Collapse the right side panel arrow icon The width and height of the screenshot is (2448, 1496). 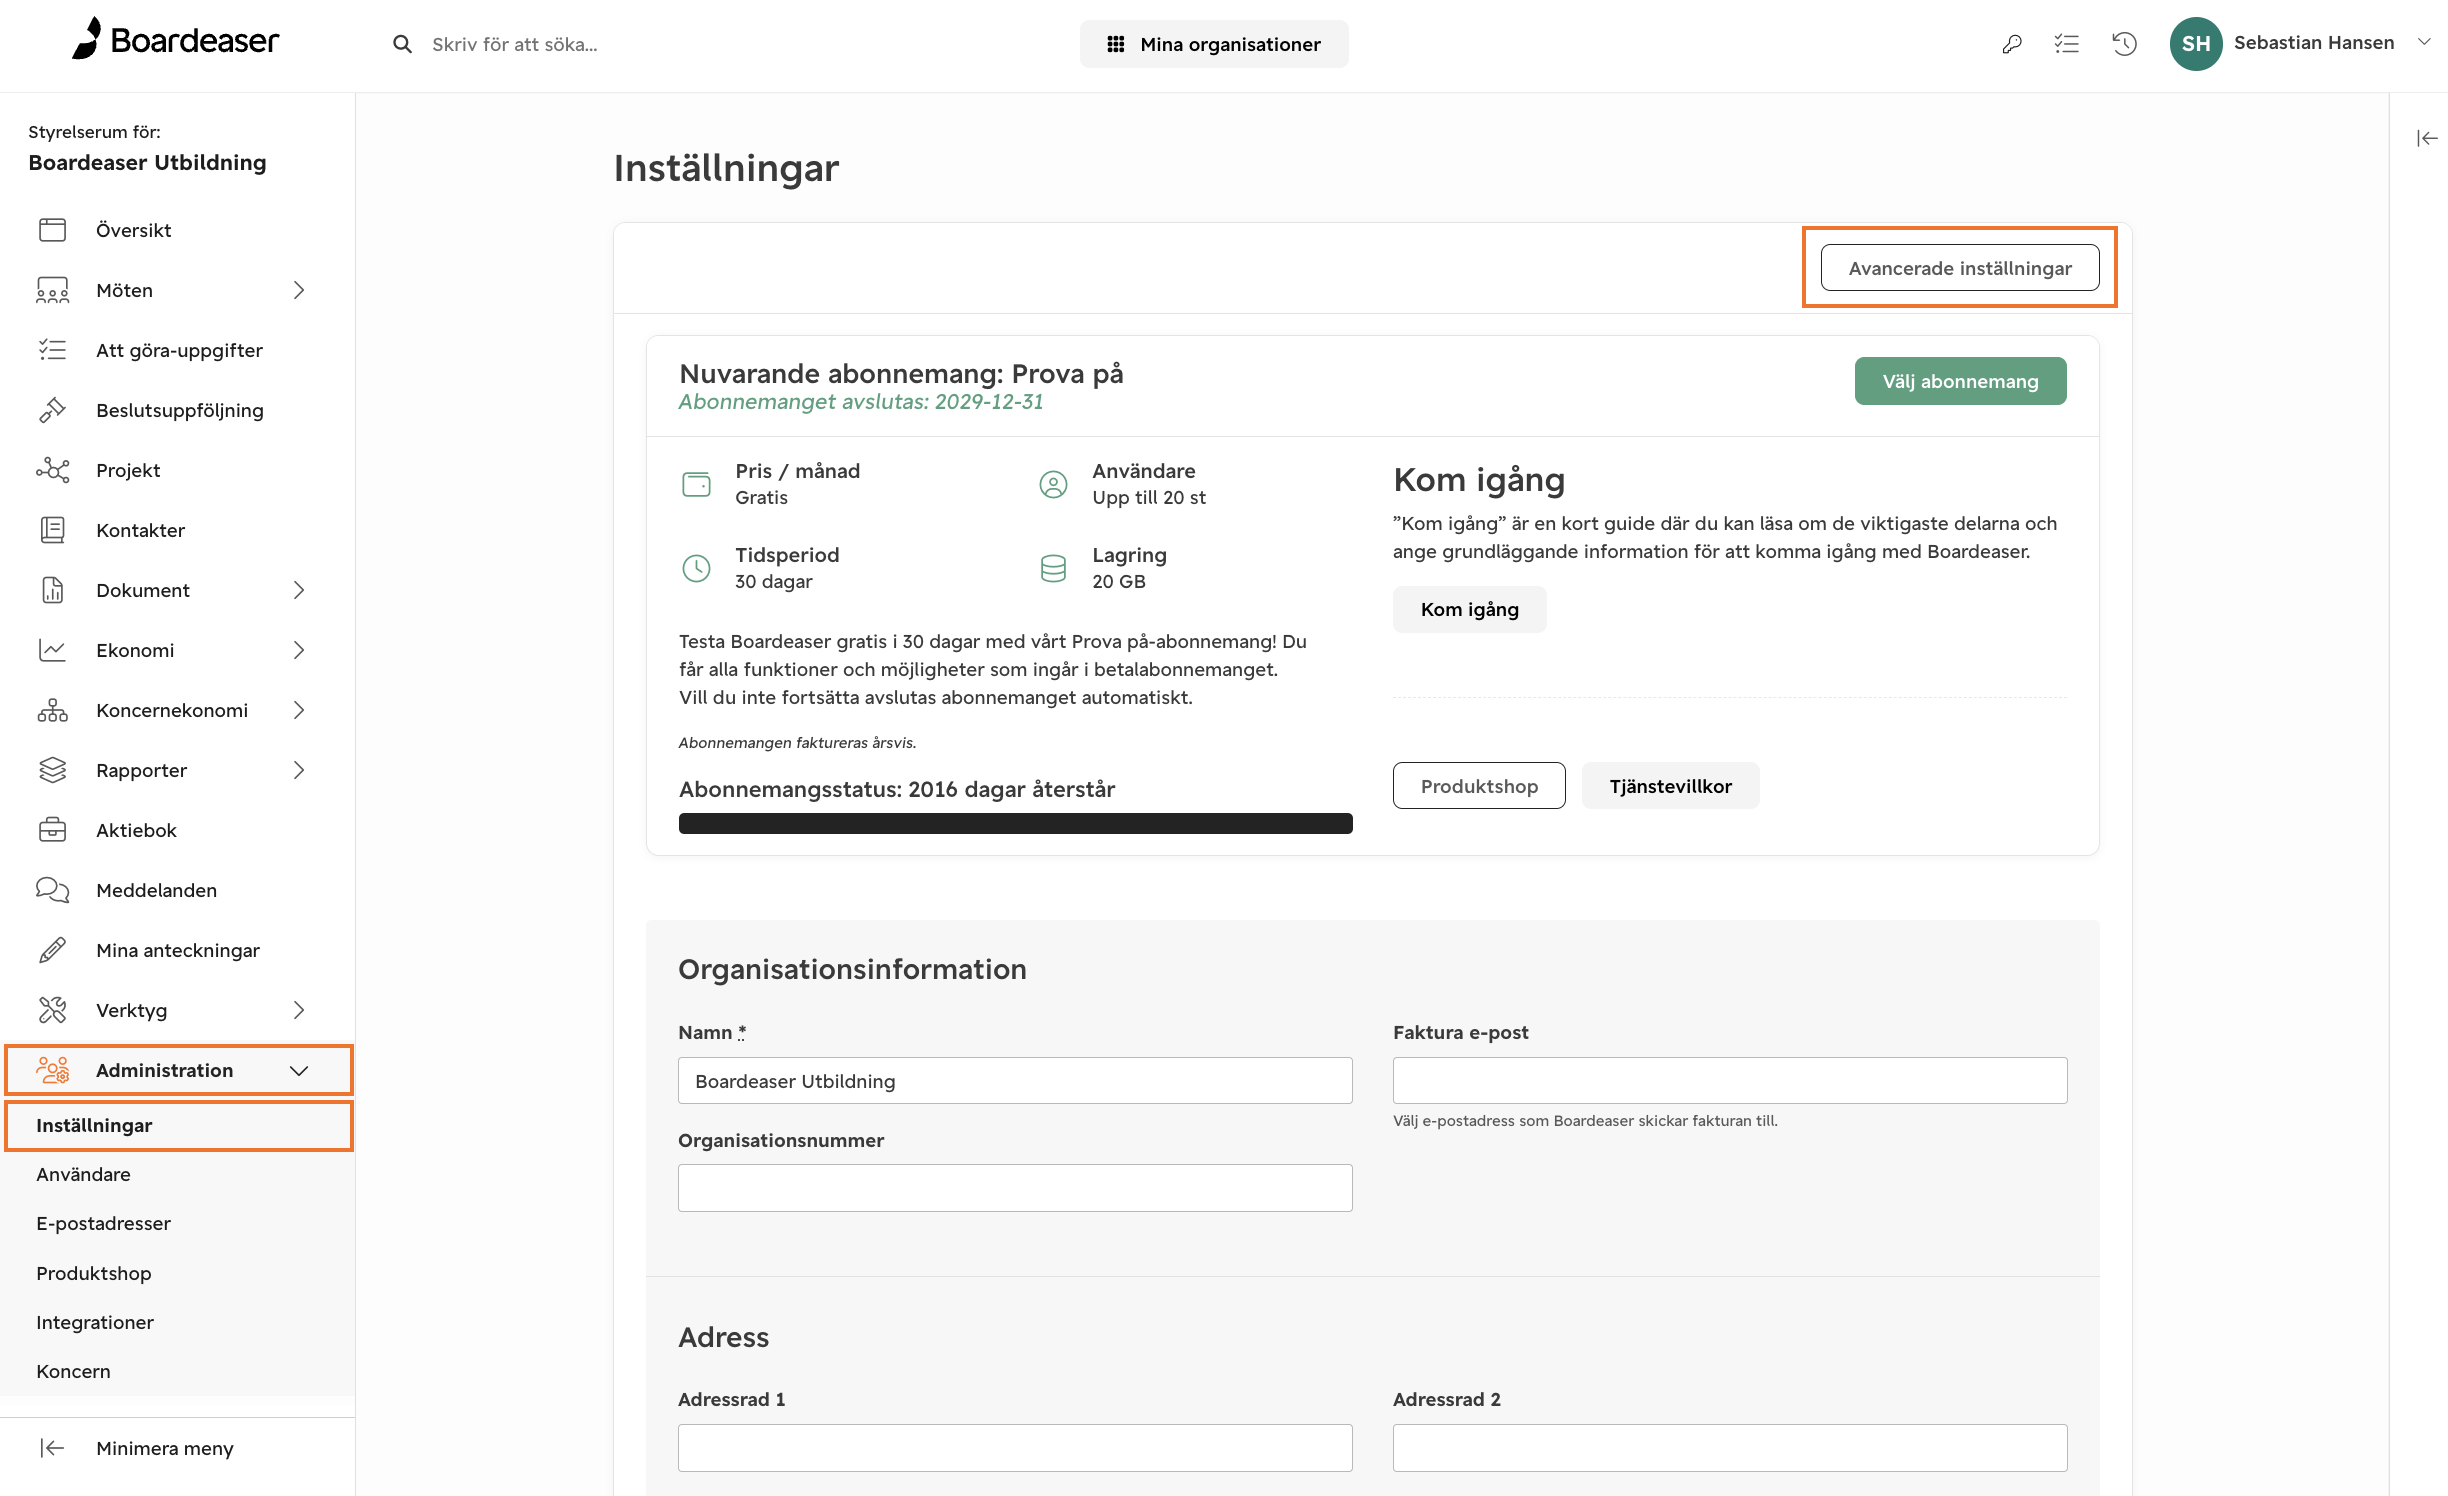pyautogui.click(x=2427, y=138)
